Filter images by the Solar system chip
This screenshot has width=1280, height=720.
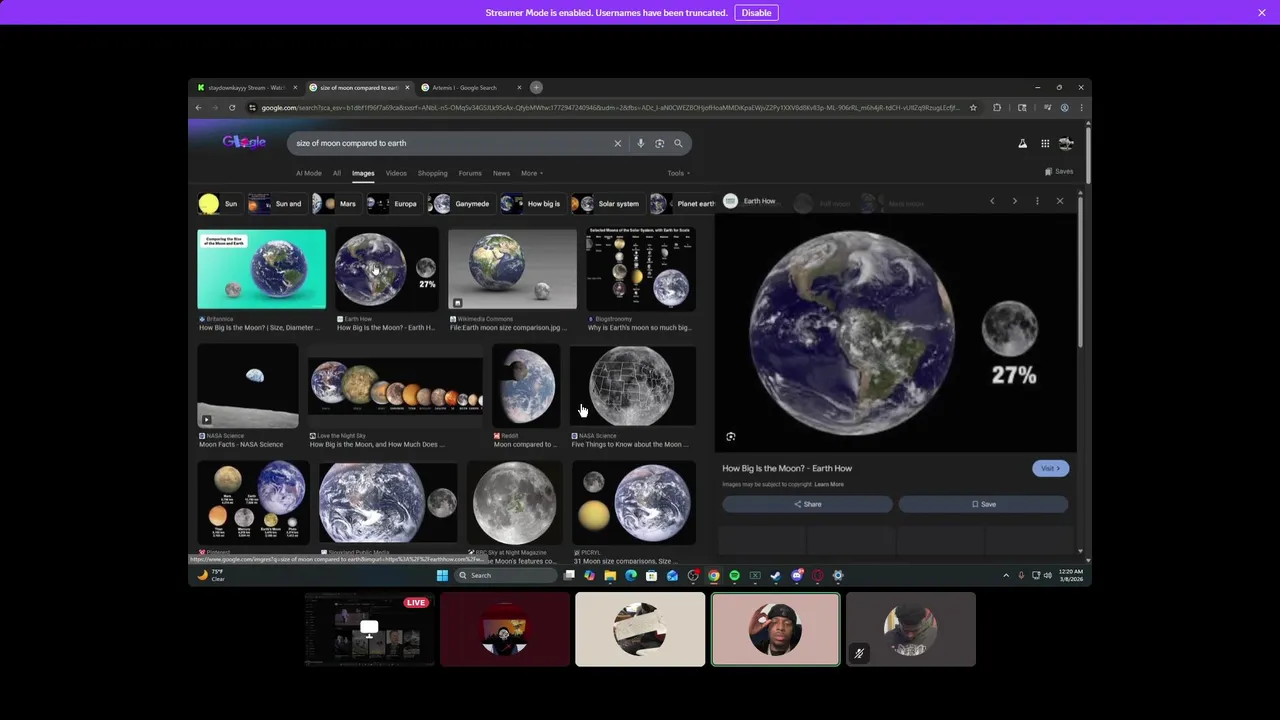coord(606,204)
